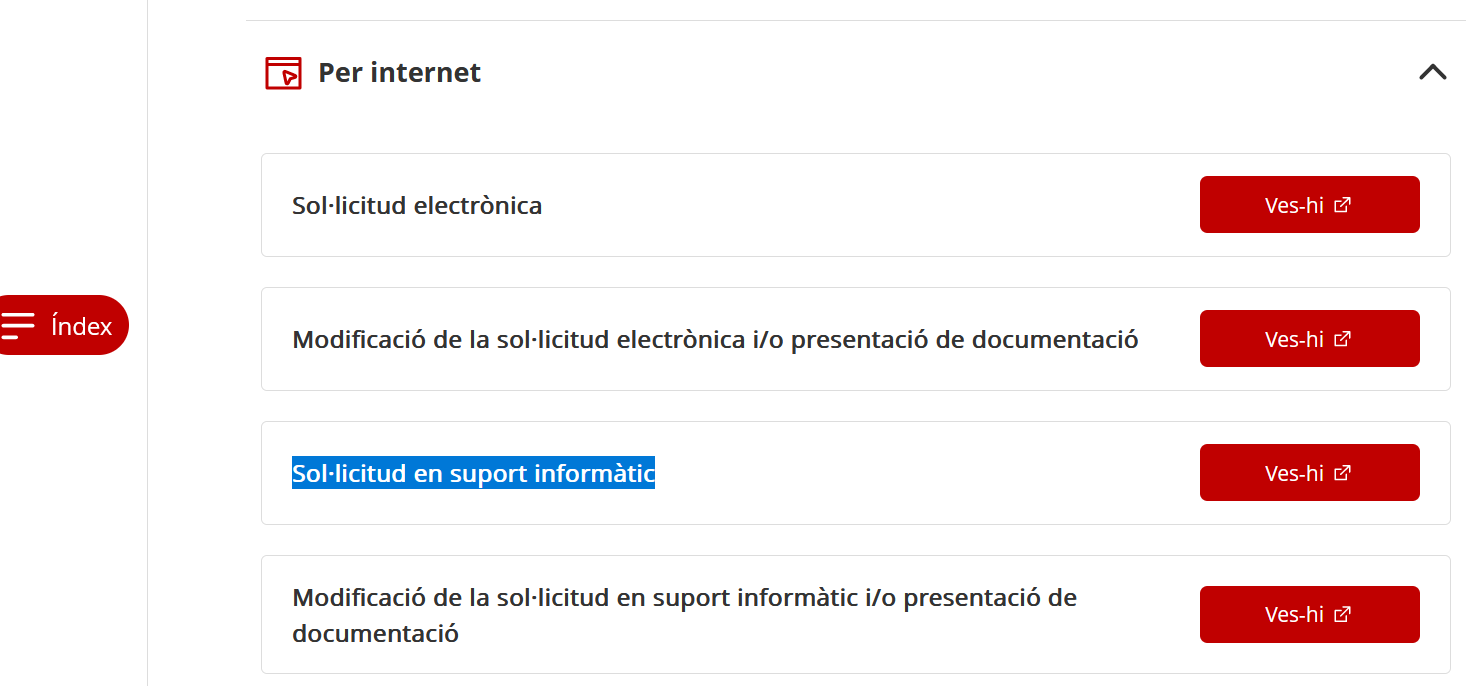Image resolution: width=1480 pixels, height=686 pixels.
Task: Toggle the Per internet heading text
Action: [x=399, y=73]
